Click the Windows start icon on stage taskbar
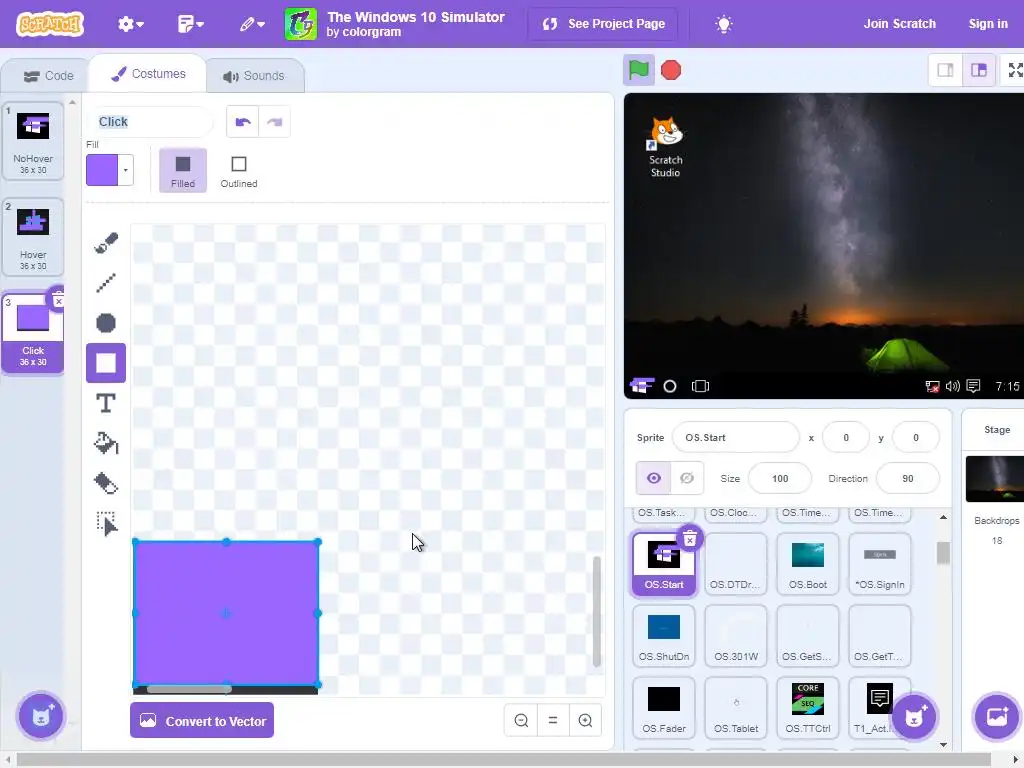 click(x=642, y=386)
